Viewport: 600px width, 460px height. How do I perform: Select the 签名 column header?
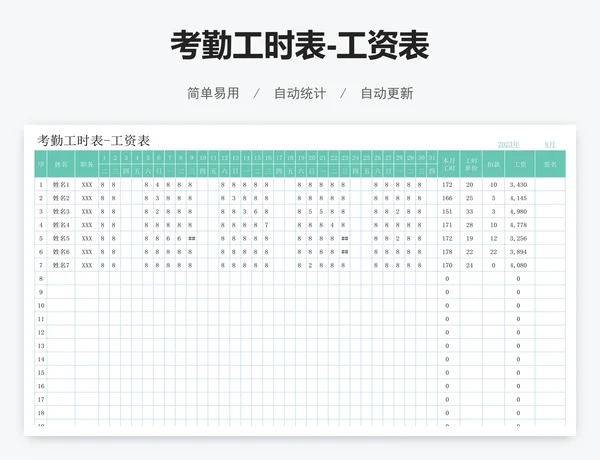tap(550, 164)
